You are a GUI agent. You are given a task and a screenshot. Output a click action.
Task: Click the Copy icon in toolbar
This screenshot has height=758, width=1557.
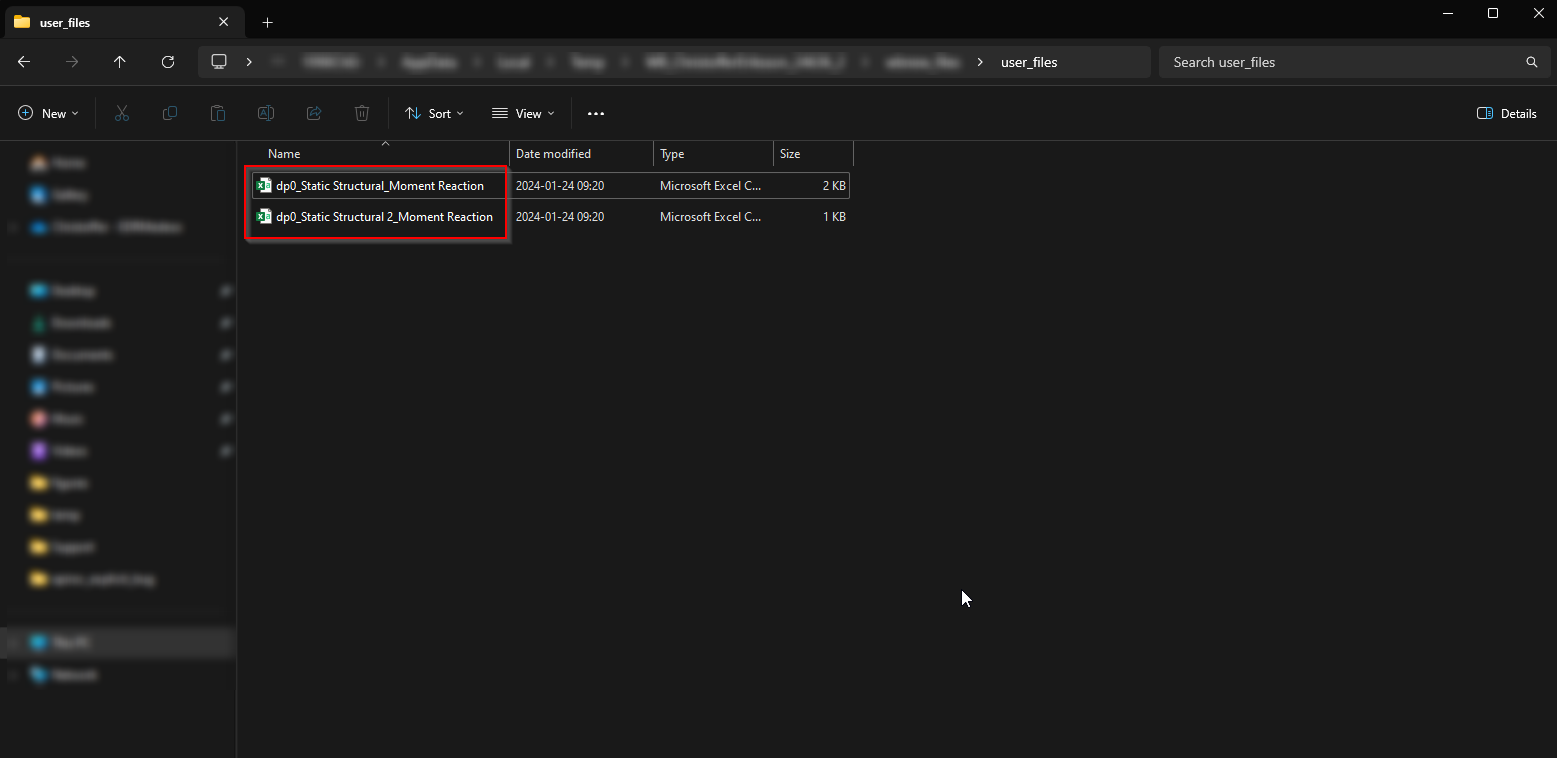click(170, 114)
